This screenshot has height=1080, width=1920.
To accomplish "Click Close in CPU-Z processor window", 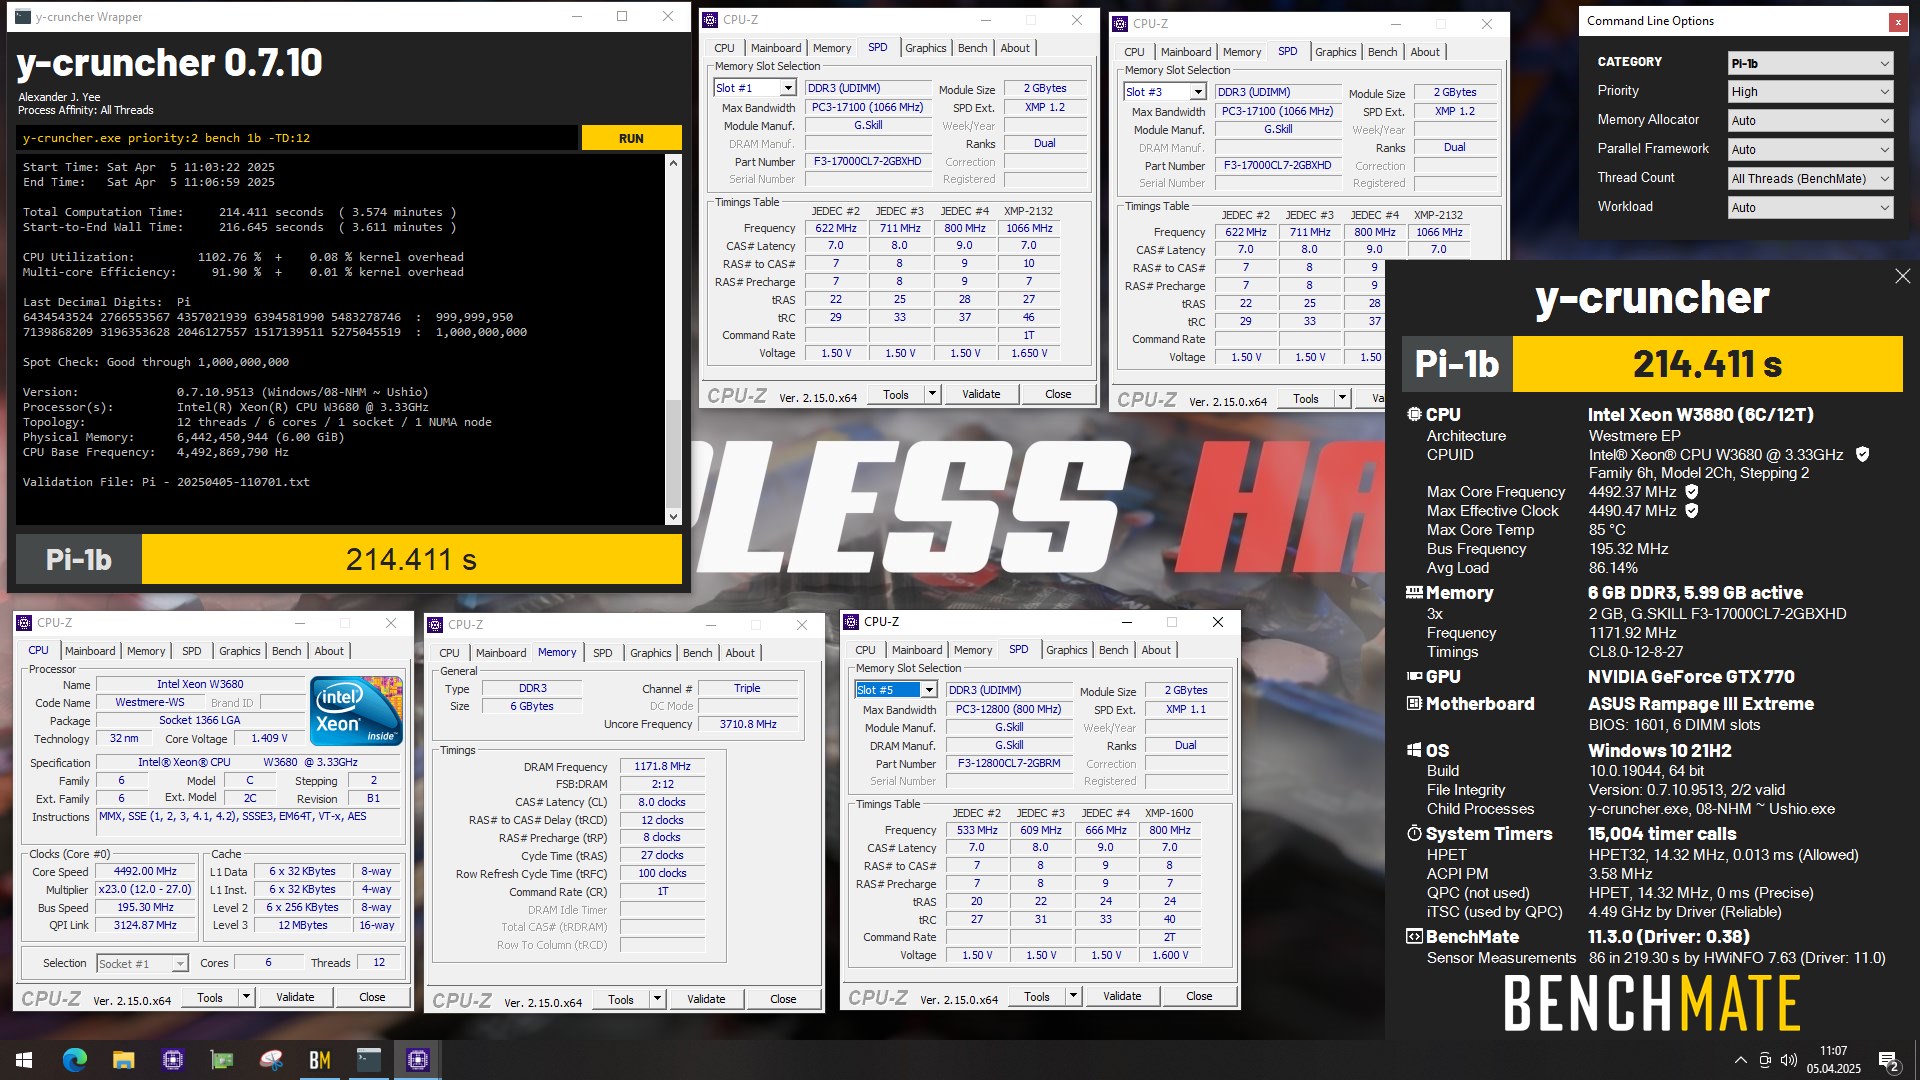I will coord(372,997).
